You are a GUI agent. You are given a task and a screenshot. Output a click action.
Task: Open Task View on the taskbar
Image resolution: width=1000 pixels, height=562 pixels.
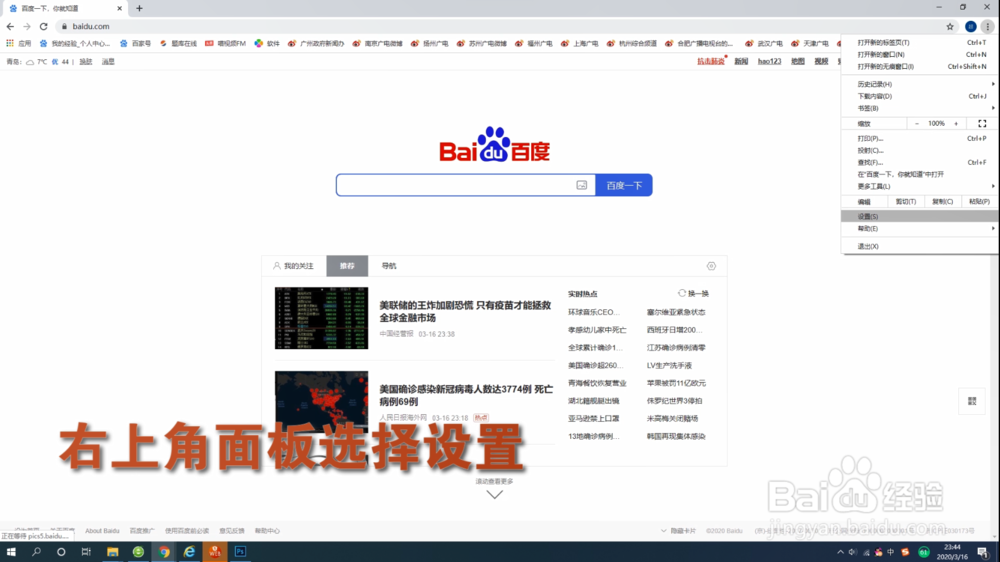click(86, 552)
